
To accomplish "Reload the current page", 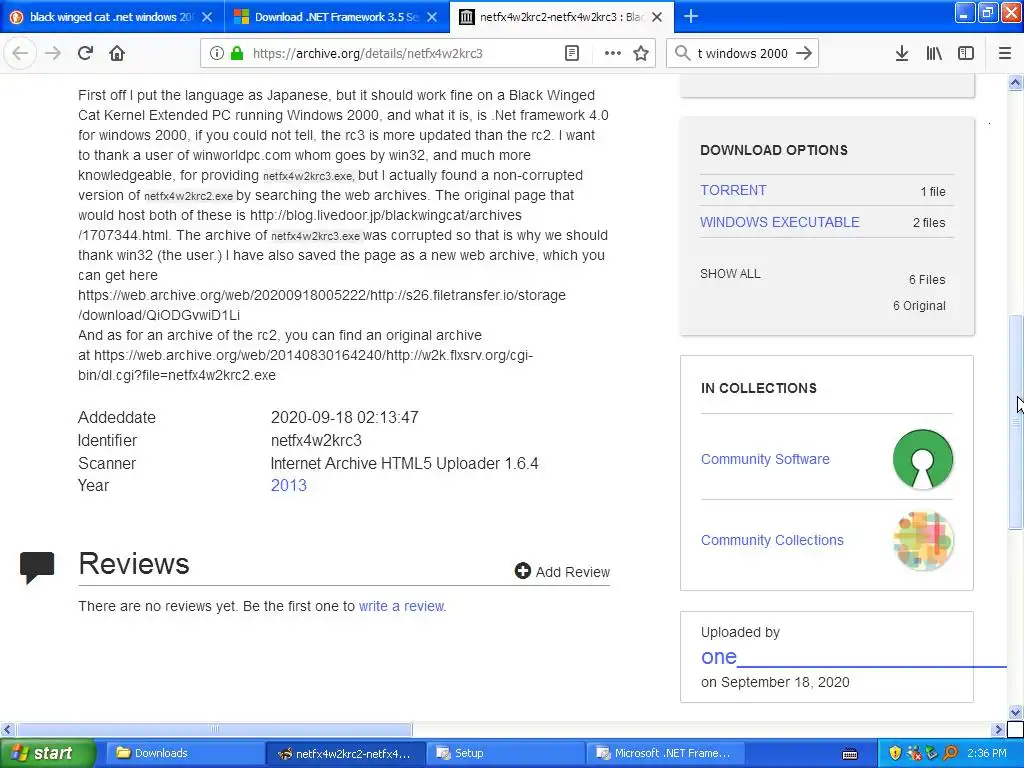I will 85,53.
